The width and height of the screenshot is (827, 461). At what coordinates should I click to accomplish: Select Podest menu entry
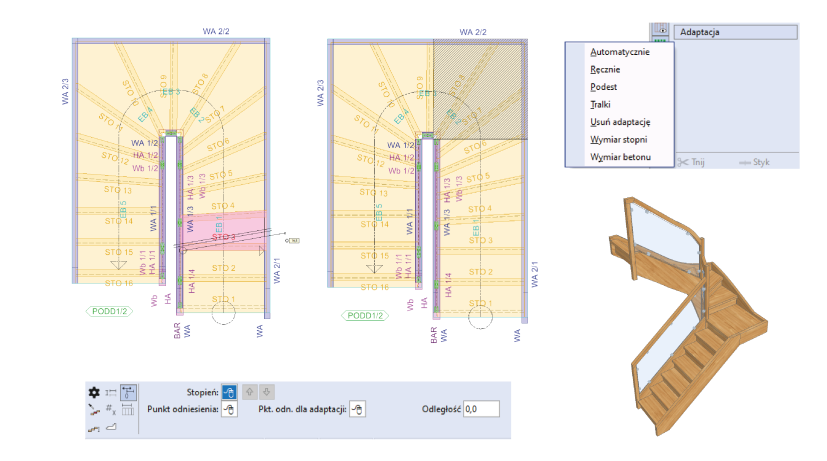pyautogui.click(x=604, y=87)
